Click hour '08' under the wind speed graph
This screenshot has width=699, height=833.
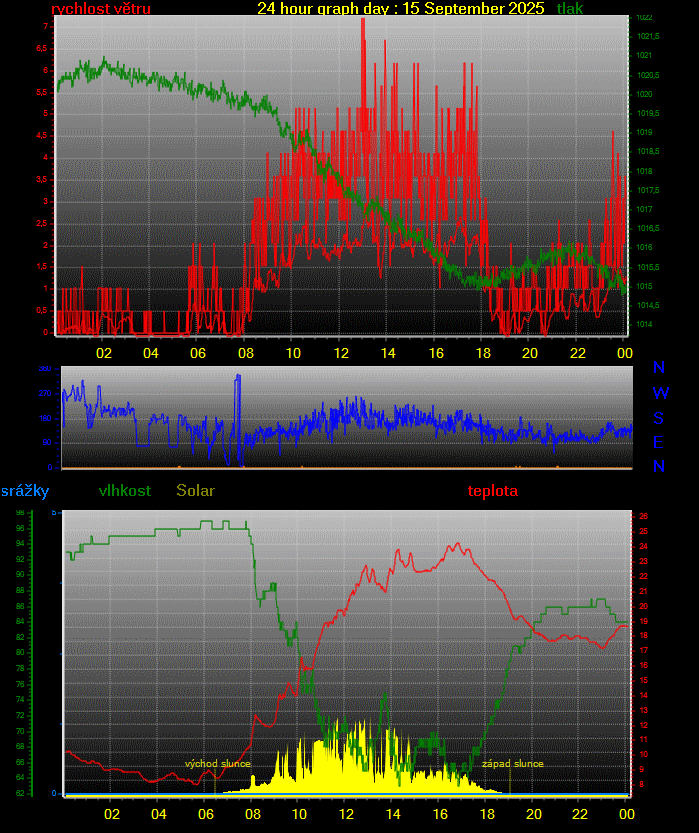coord(245,353)
